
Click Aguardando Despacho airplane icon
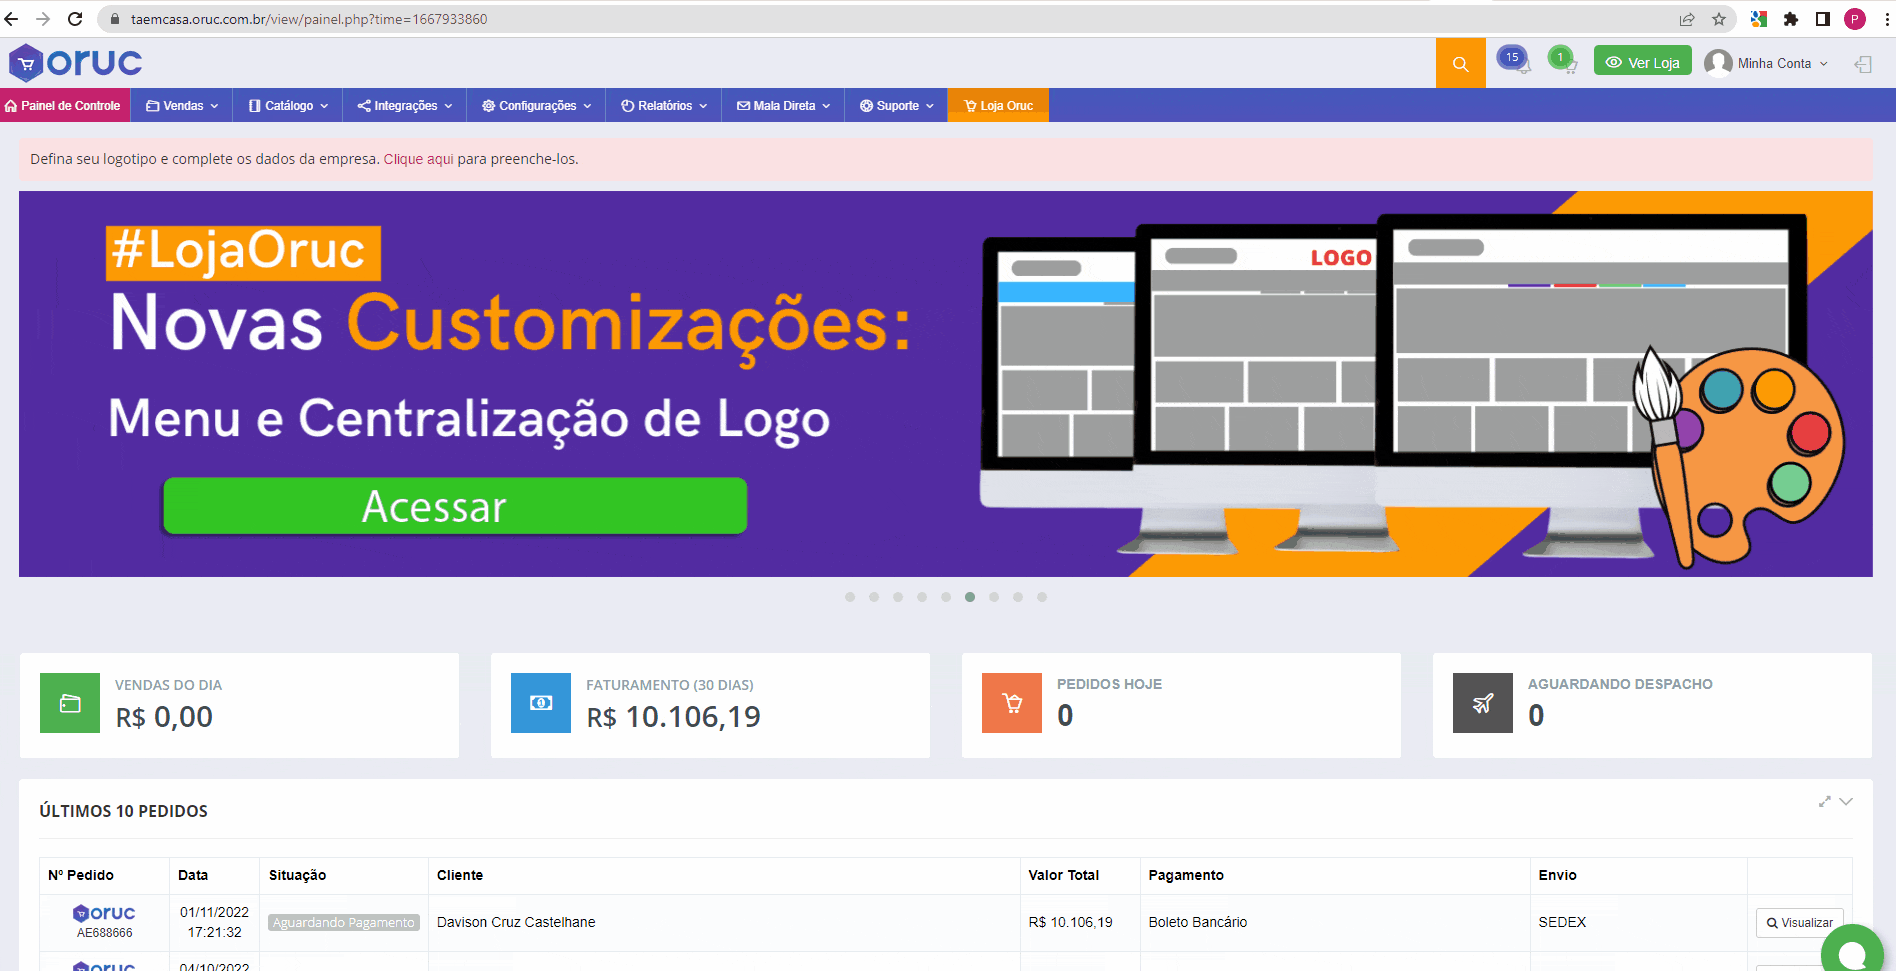(1483, 703)
